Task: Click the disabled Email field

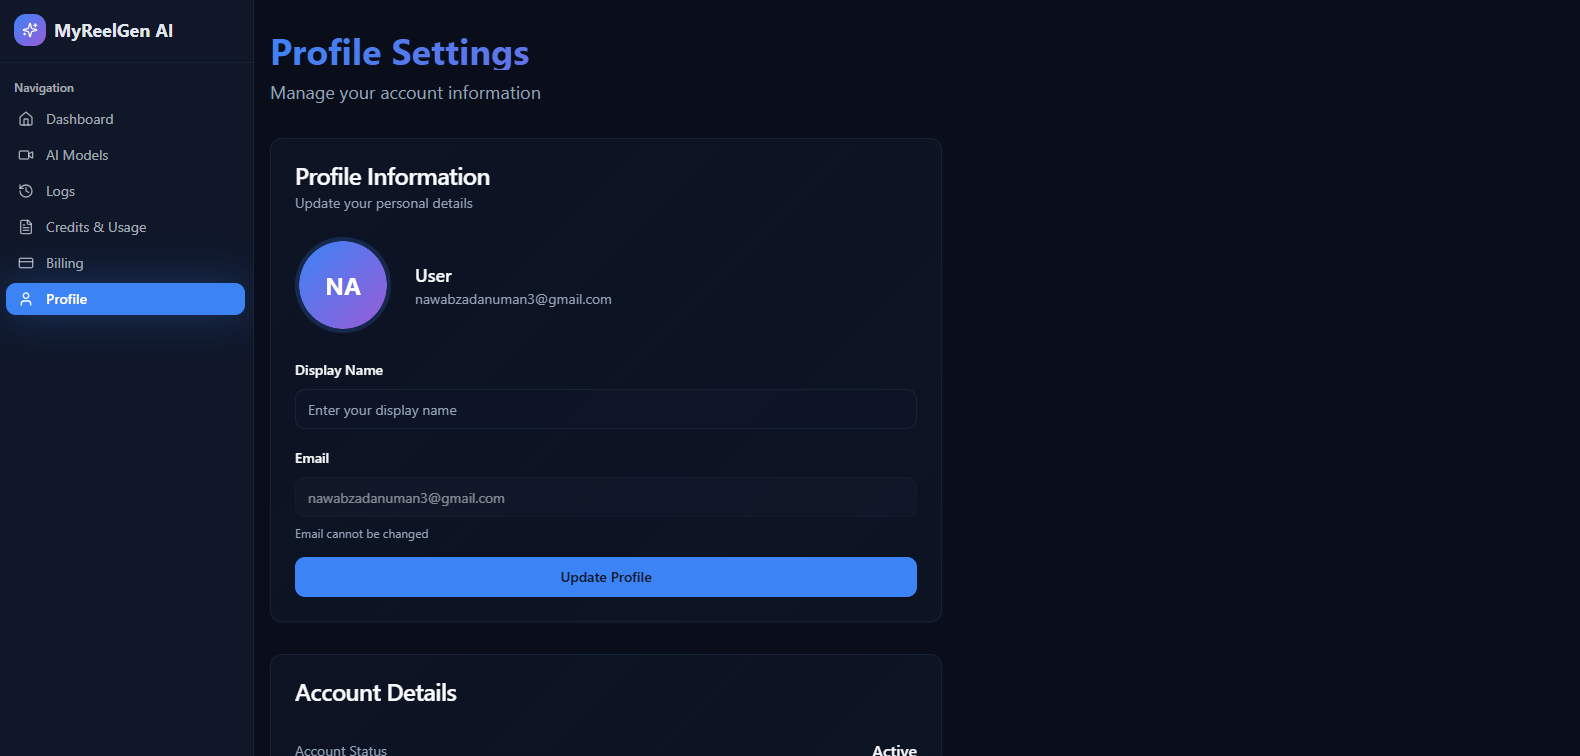Action: 606,497
